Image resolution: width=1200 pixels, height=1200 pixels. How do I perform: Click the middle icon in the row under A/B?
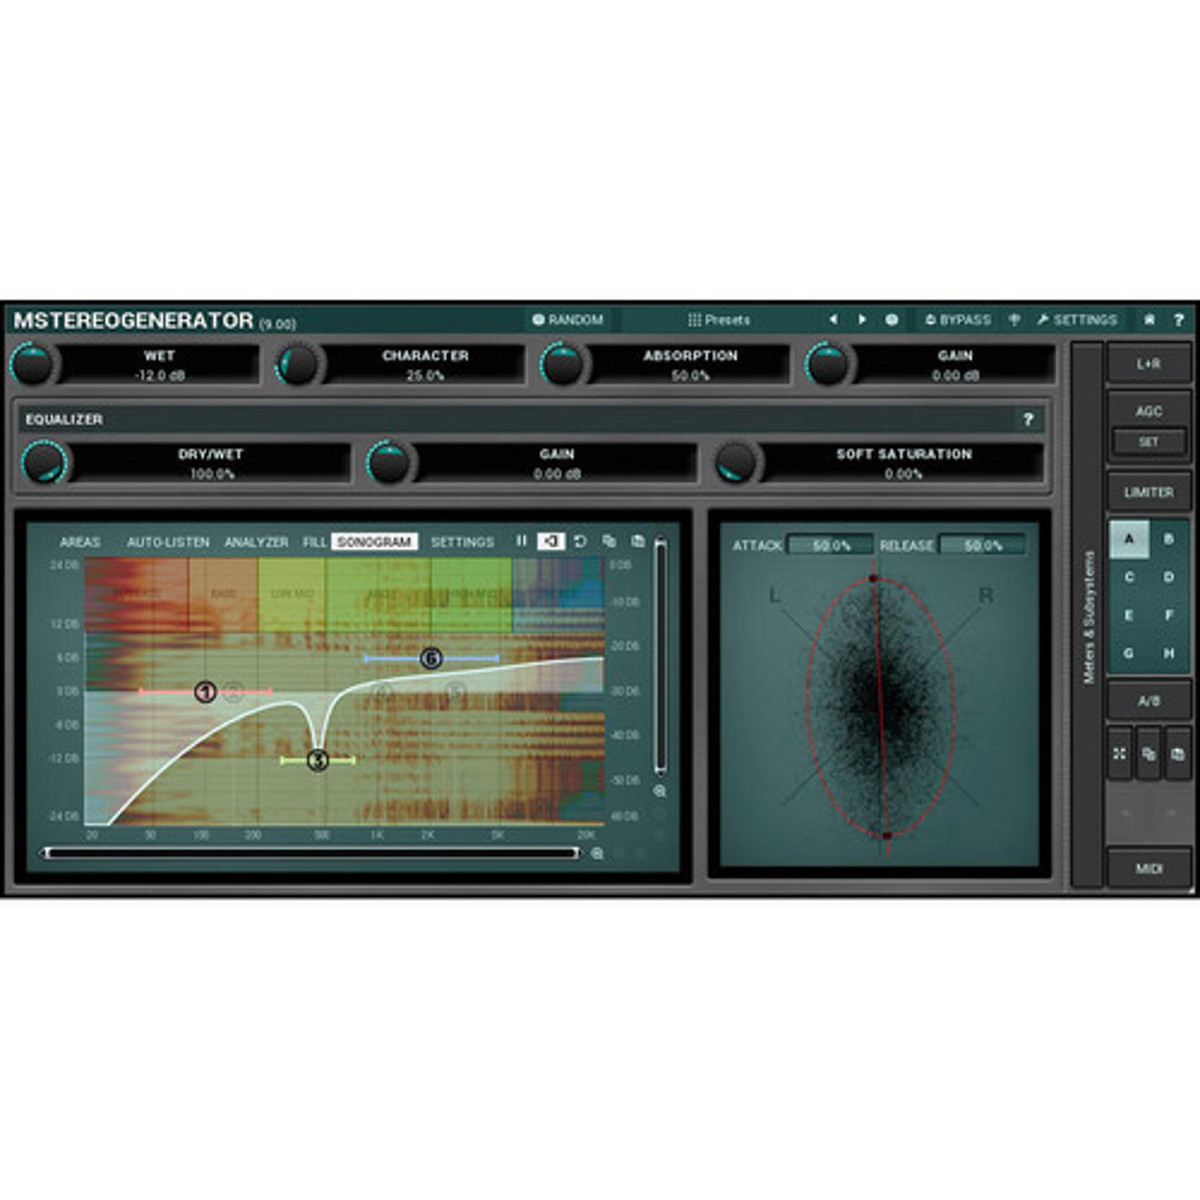pyautogui.click(x=1149, y=754)
